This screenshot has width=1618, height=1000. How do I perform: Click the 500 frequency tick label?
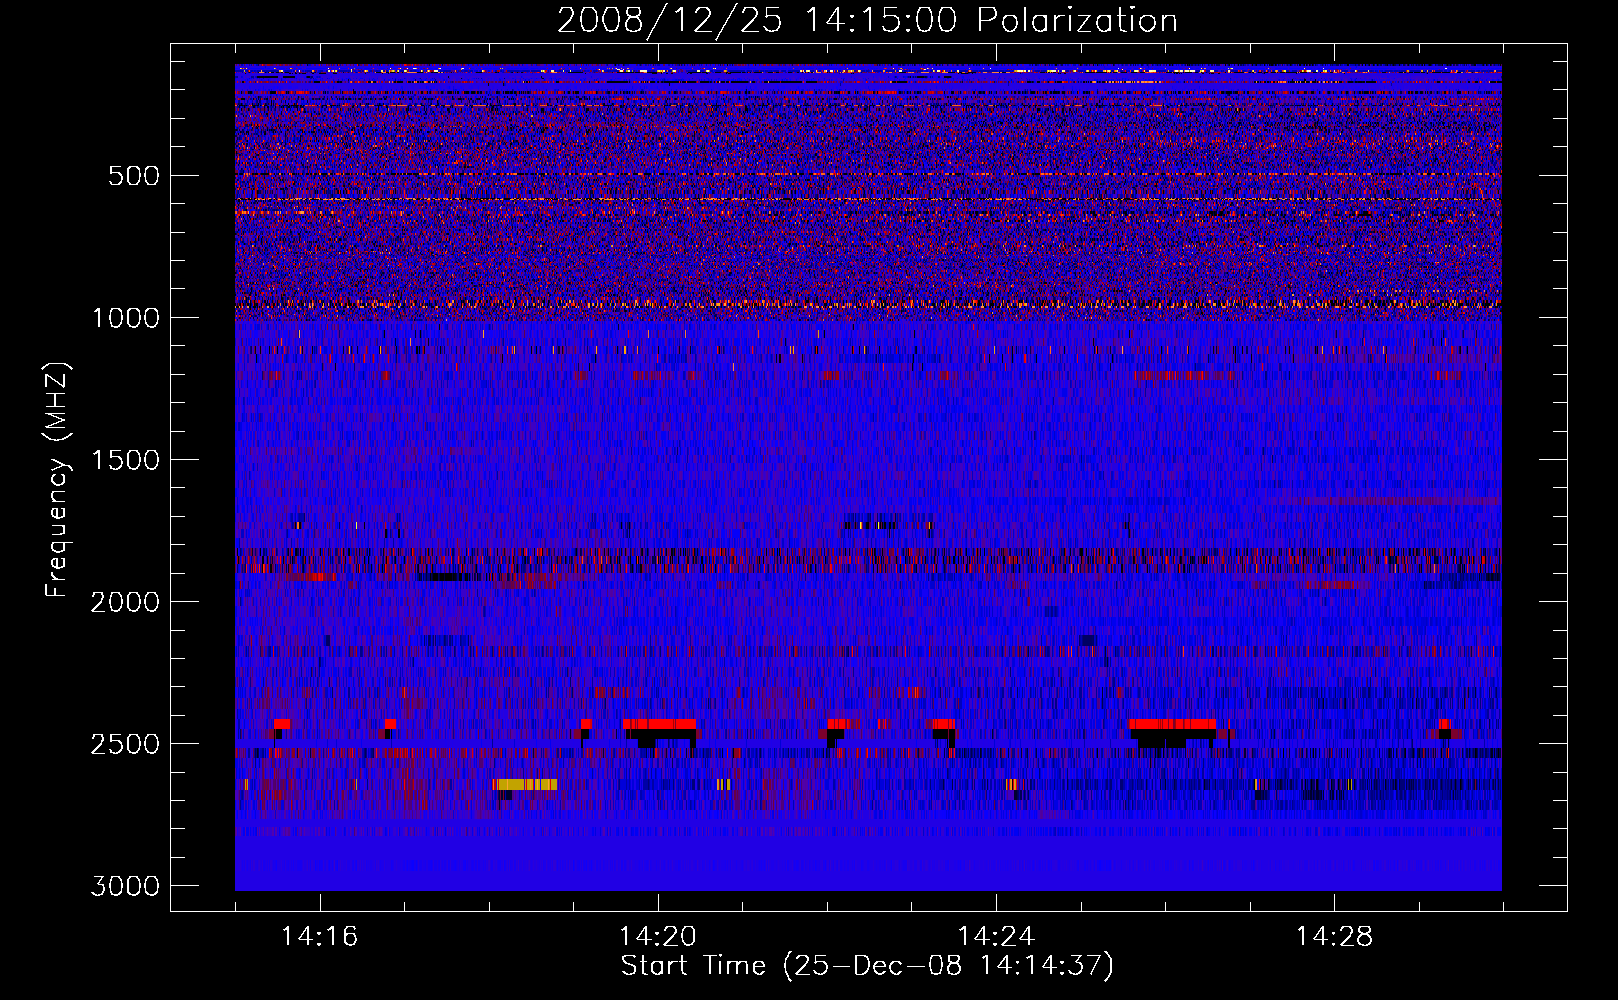pyautogui.click(x=134, y=176)
